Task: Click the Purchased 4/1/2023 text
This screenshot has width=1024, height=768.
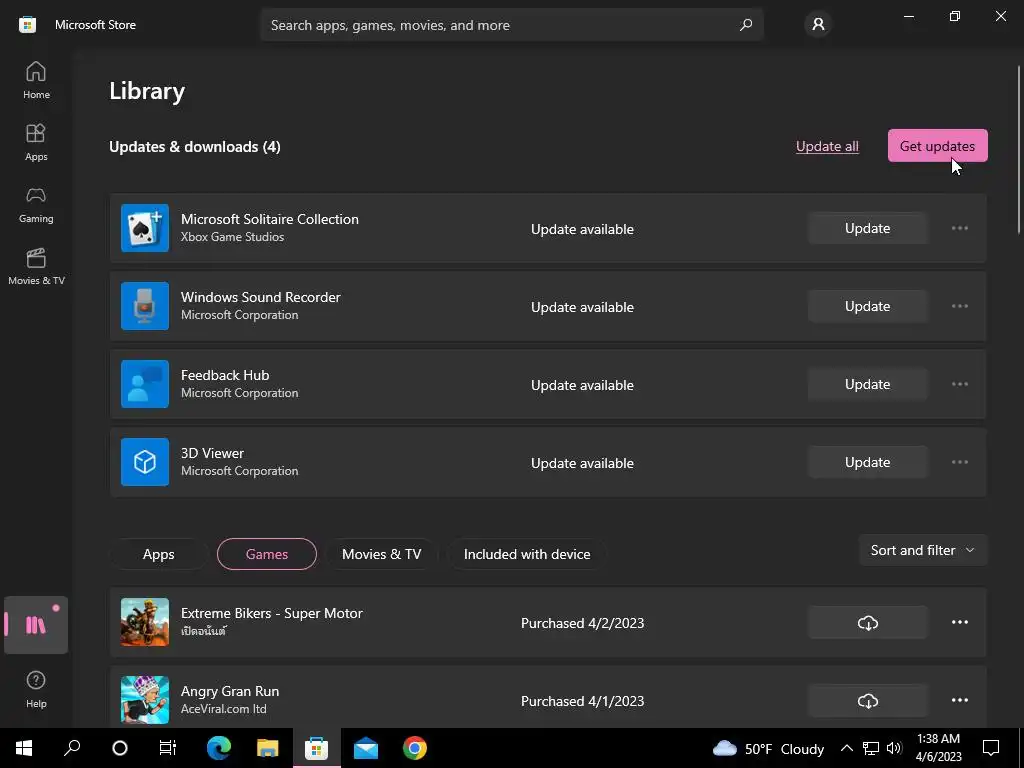Action: pyautogui.click(x=583, y=701)
